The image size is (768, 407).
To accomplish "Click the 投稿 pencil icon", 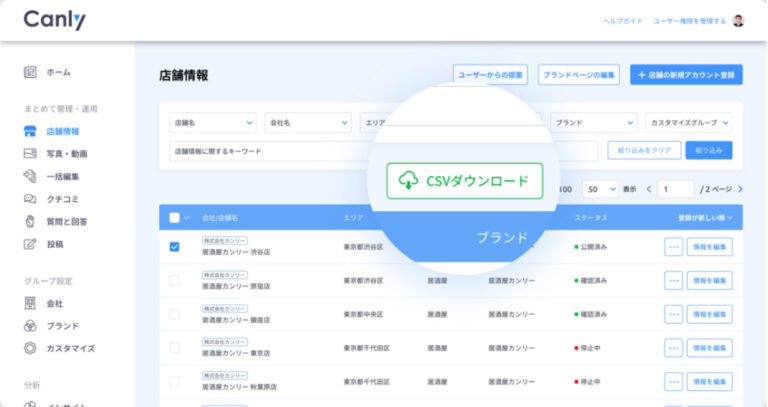I will tap(29, 244).
